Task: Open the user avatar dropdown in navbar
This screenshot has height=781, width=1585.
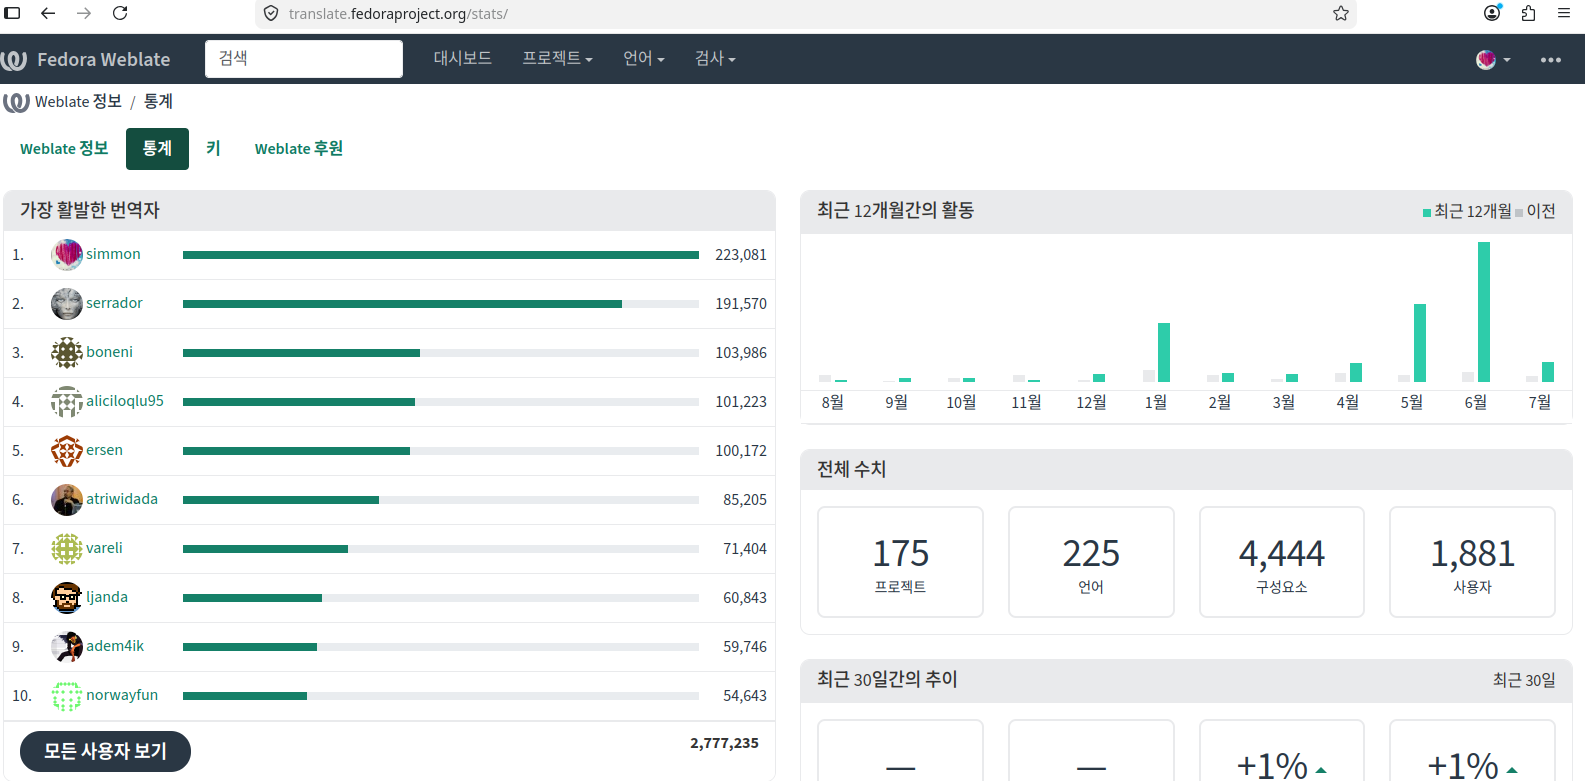Action: coord(1493,60)
